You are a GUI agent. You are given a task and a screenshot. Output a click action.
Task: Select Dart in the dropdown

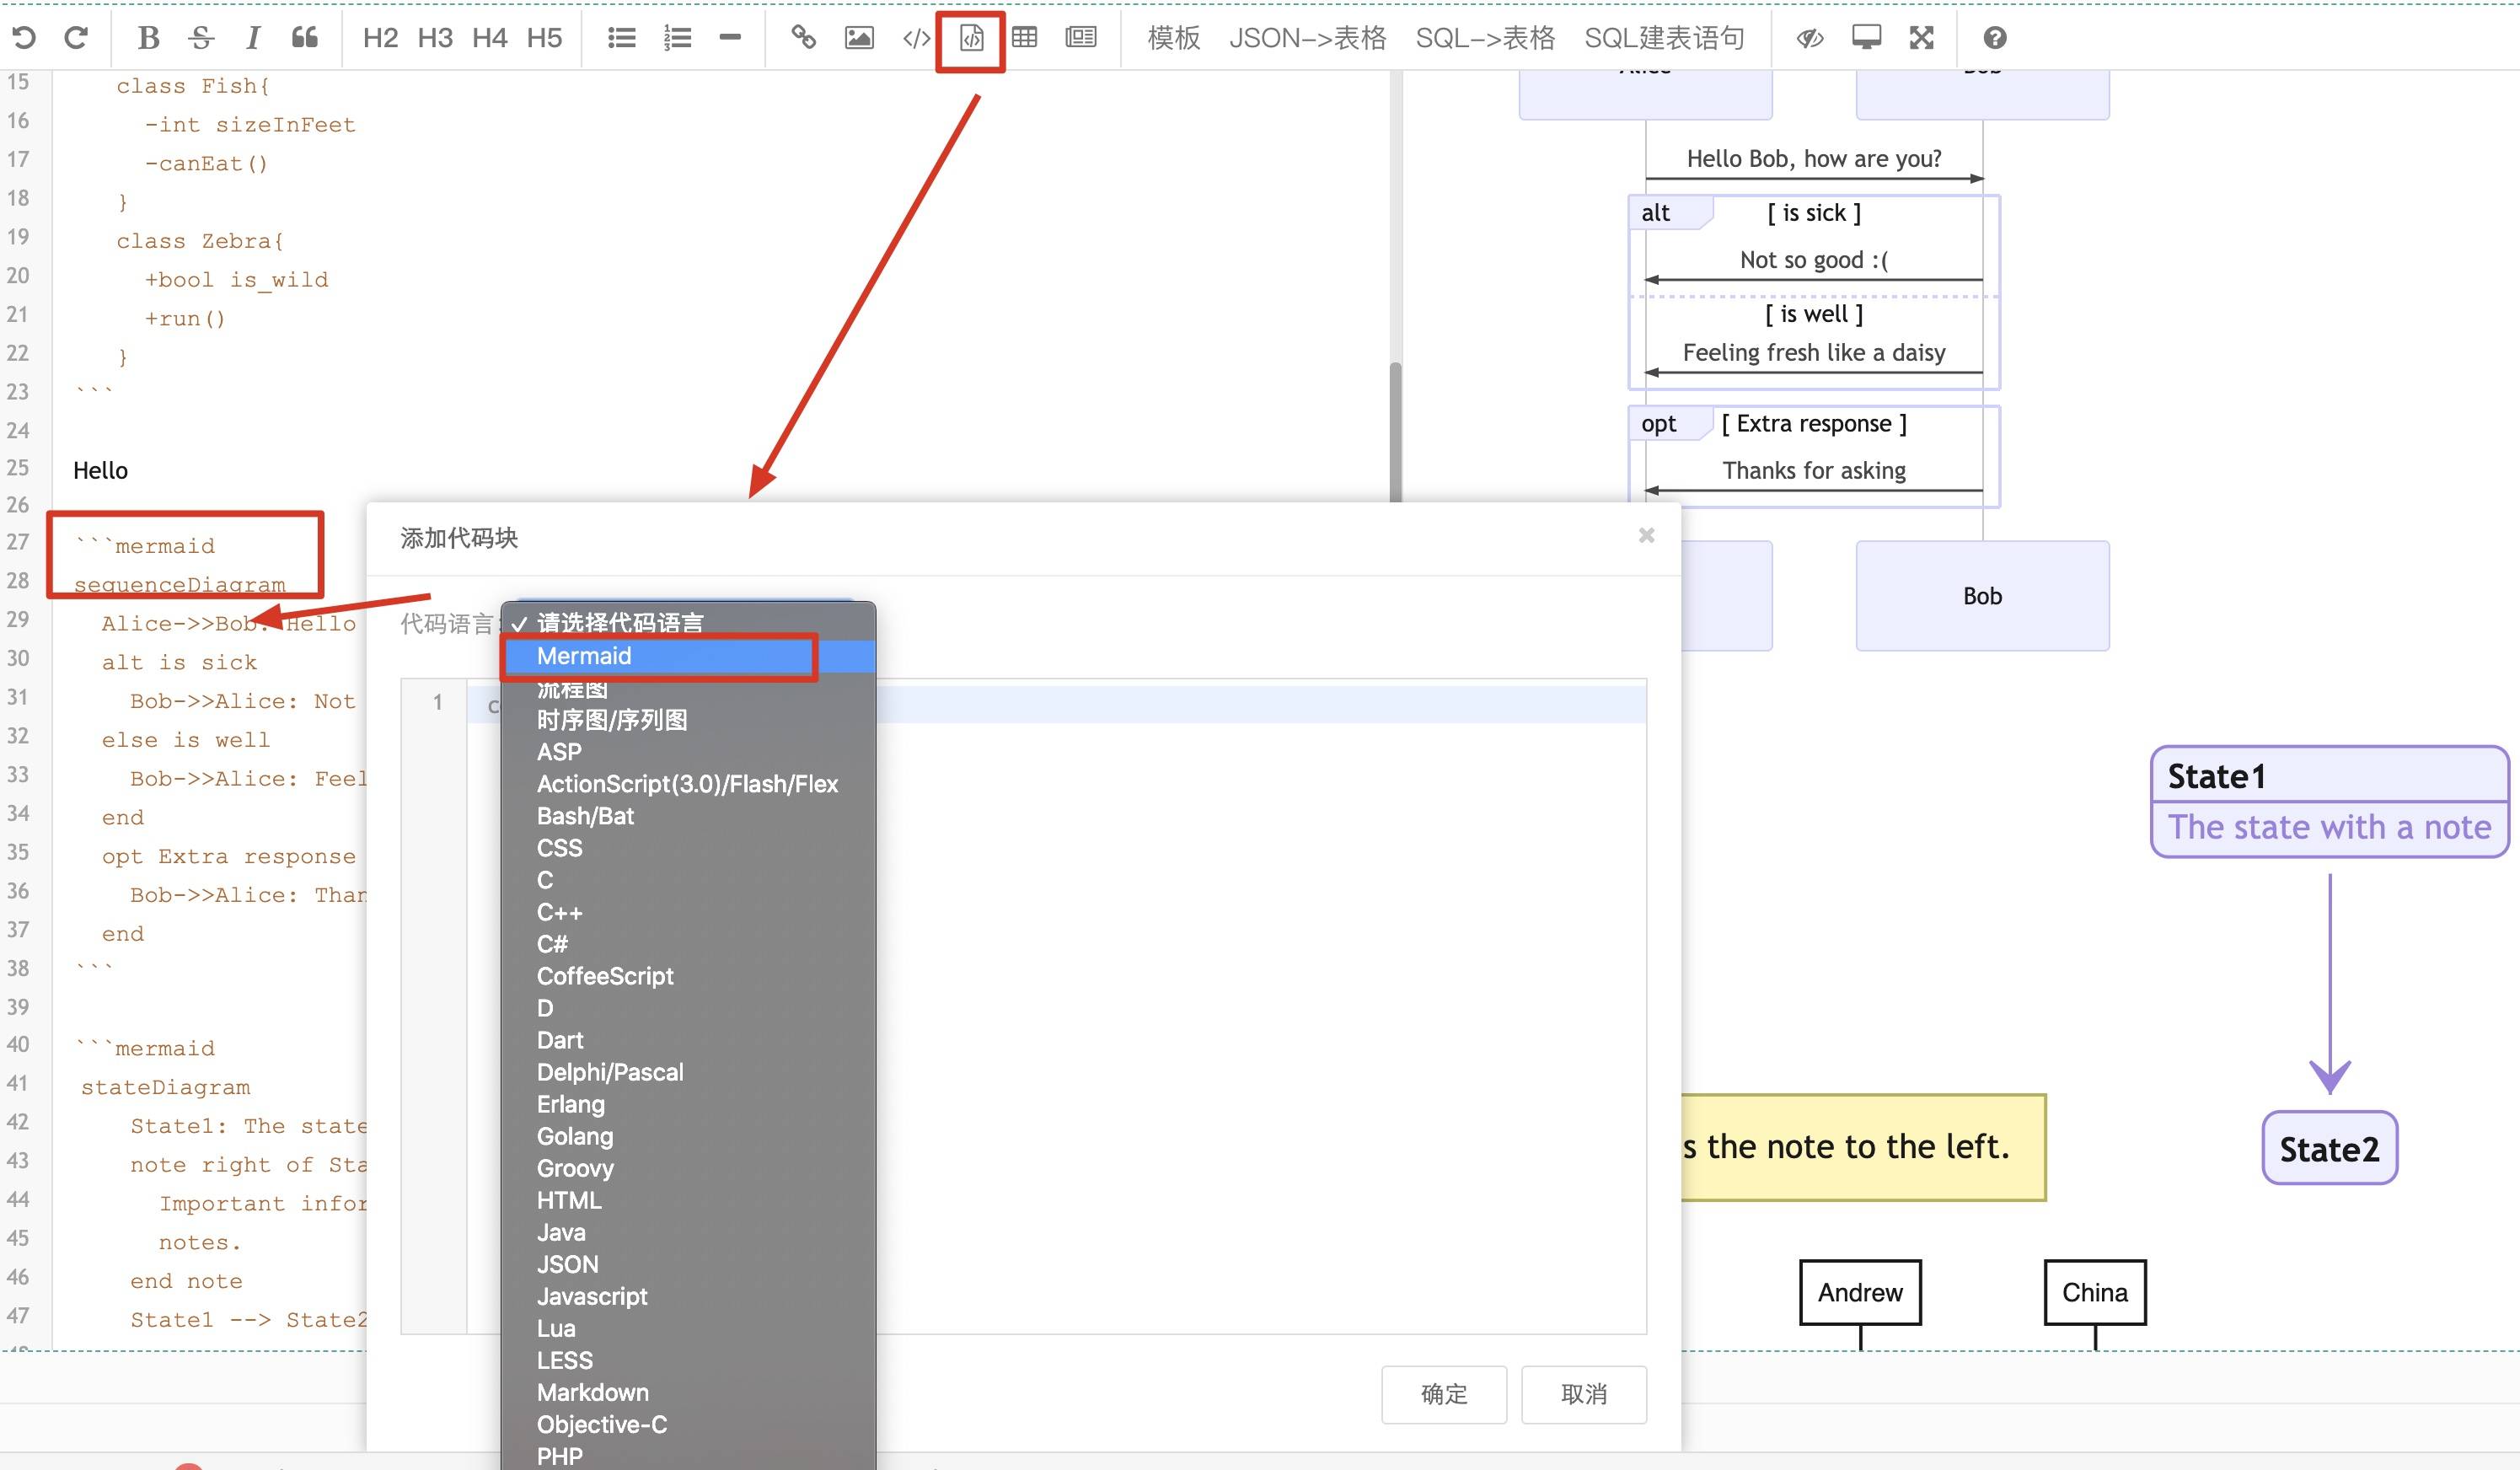(688, 1040)
